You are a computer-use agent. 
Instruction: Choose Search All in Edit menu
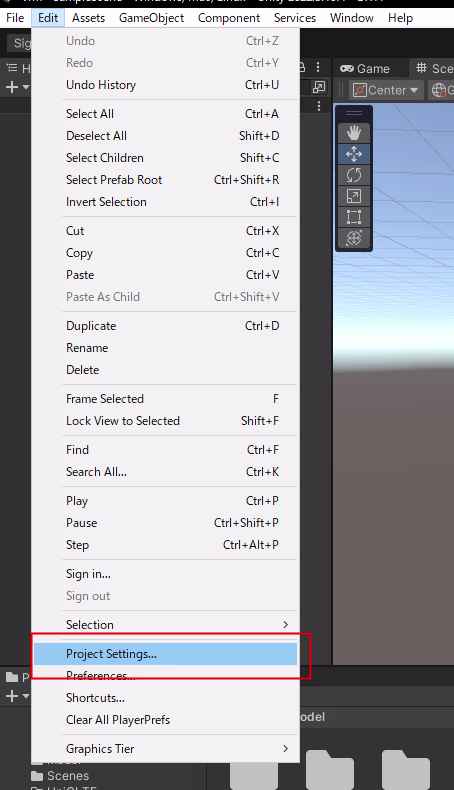click(165, 472)
